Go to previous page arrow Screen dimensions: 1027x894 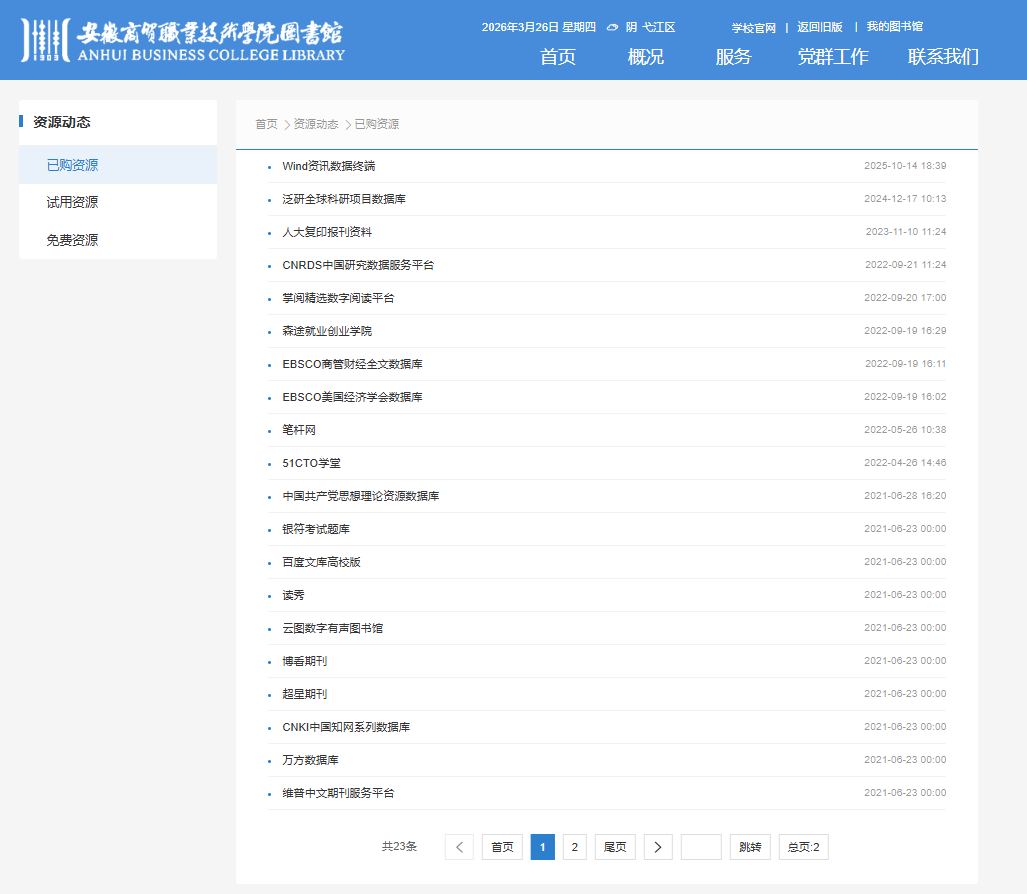tap(459, 847)
